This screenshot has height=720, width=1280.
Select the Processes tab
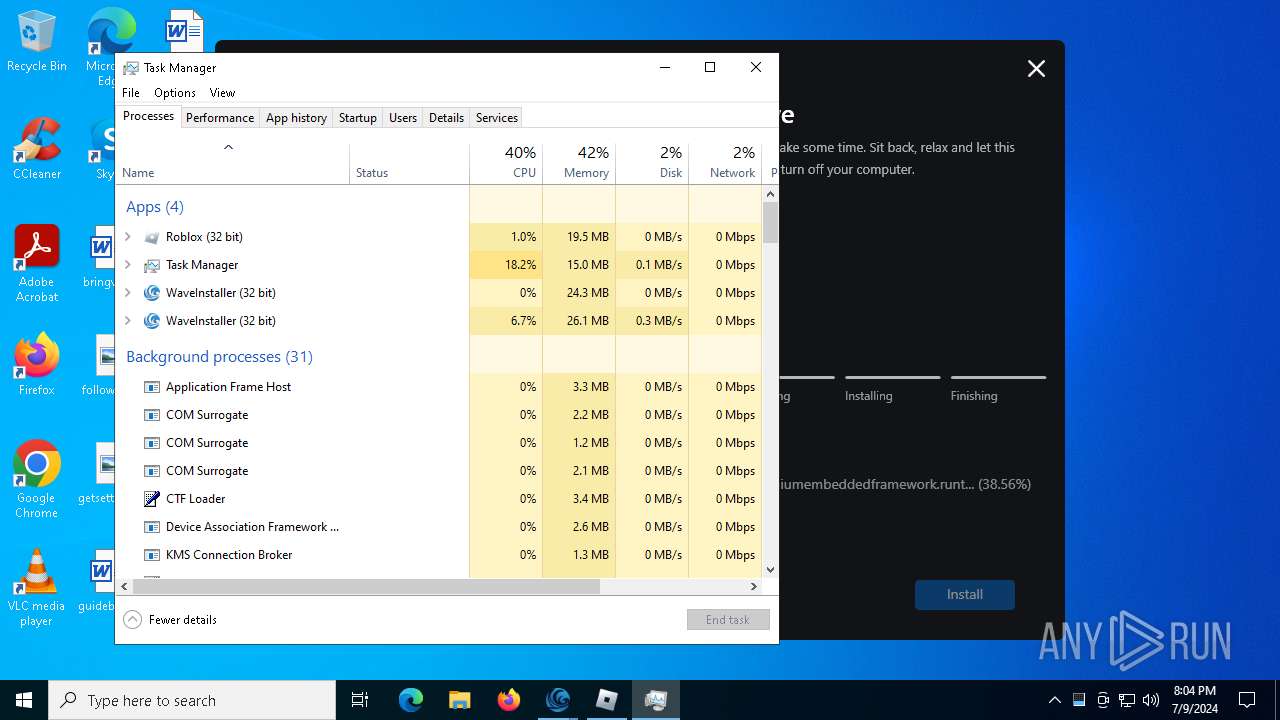click(x=148, y=116)
